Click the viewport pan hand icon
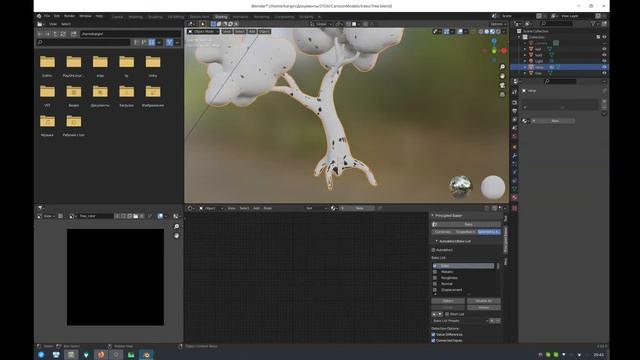 pyautogui.click(x=502, y=76)
